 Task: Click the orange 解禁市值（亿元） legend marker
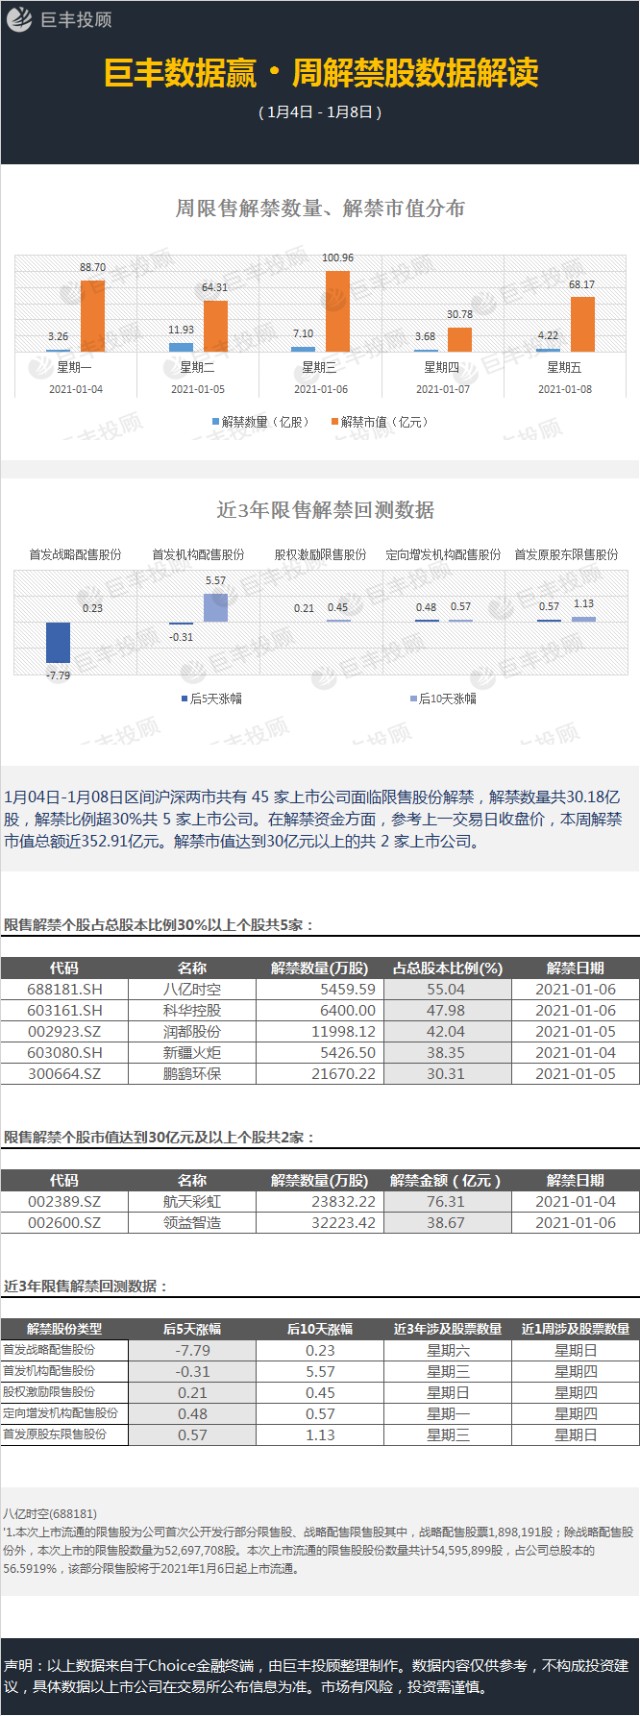pos(334,422)
